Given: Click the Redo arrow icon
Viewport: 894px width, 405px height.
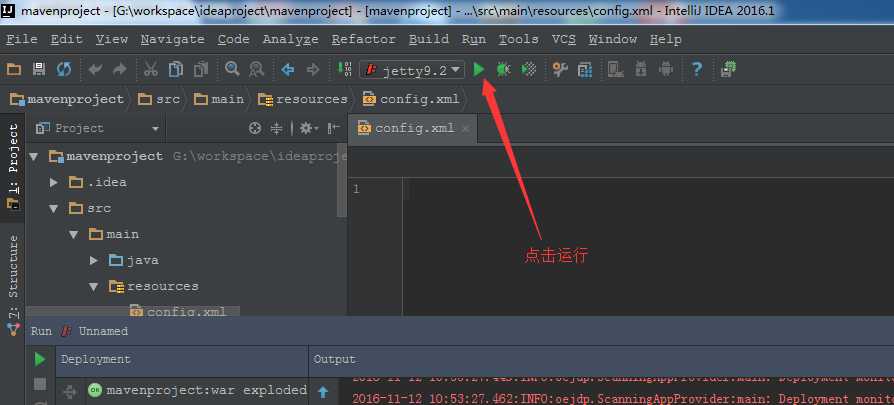Looking at the screenshot, I should coord(120,70).
